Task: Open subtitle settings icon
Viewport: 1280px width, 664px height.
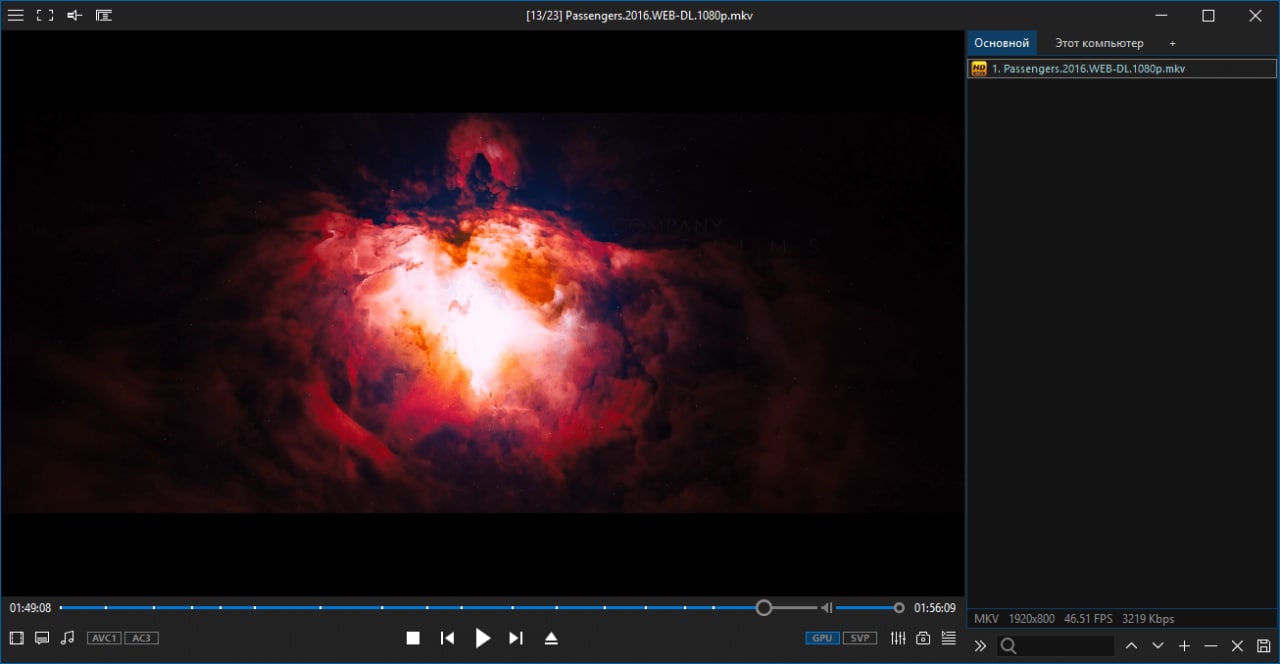Action: (42, 638)
